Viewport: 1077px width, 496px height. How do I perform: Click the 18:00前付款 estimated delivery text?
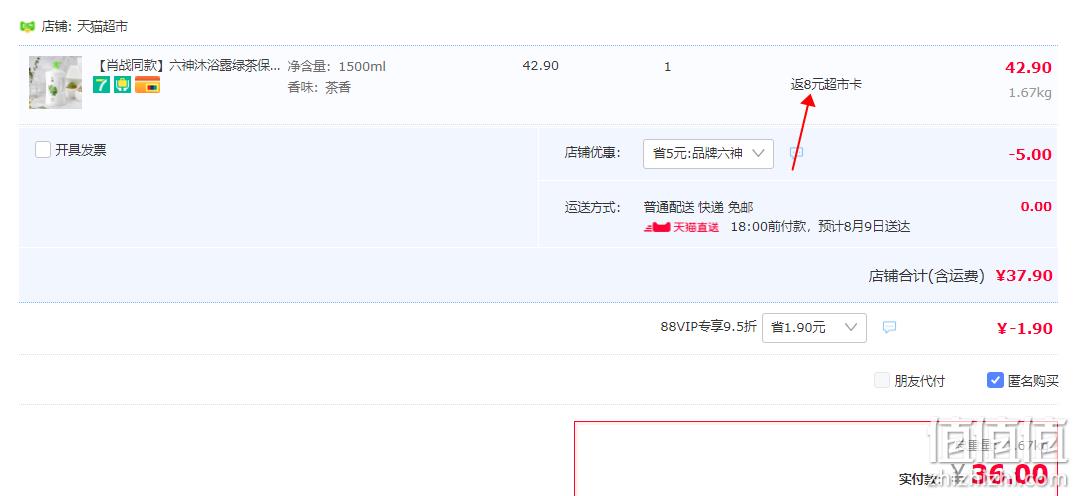click(820, 227)
